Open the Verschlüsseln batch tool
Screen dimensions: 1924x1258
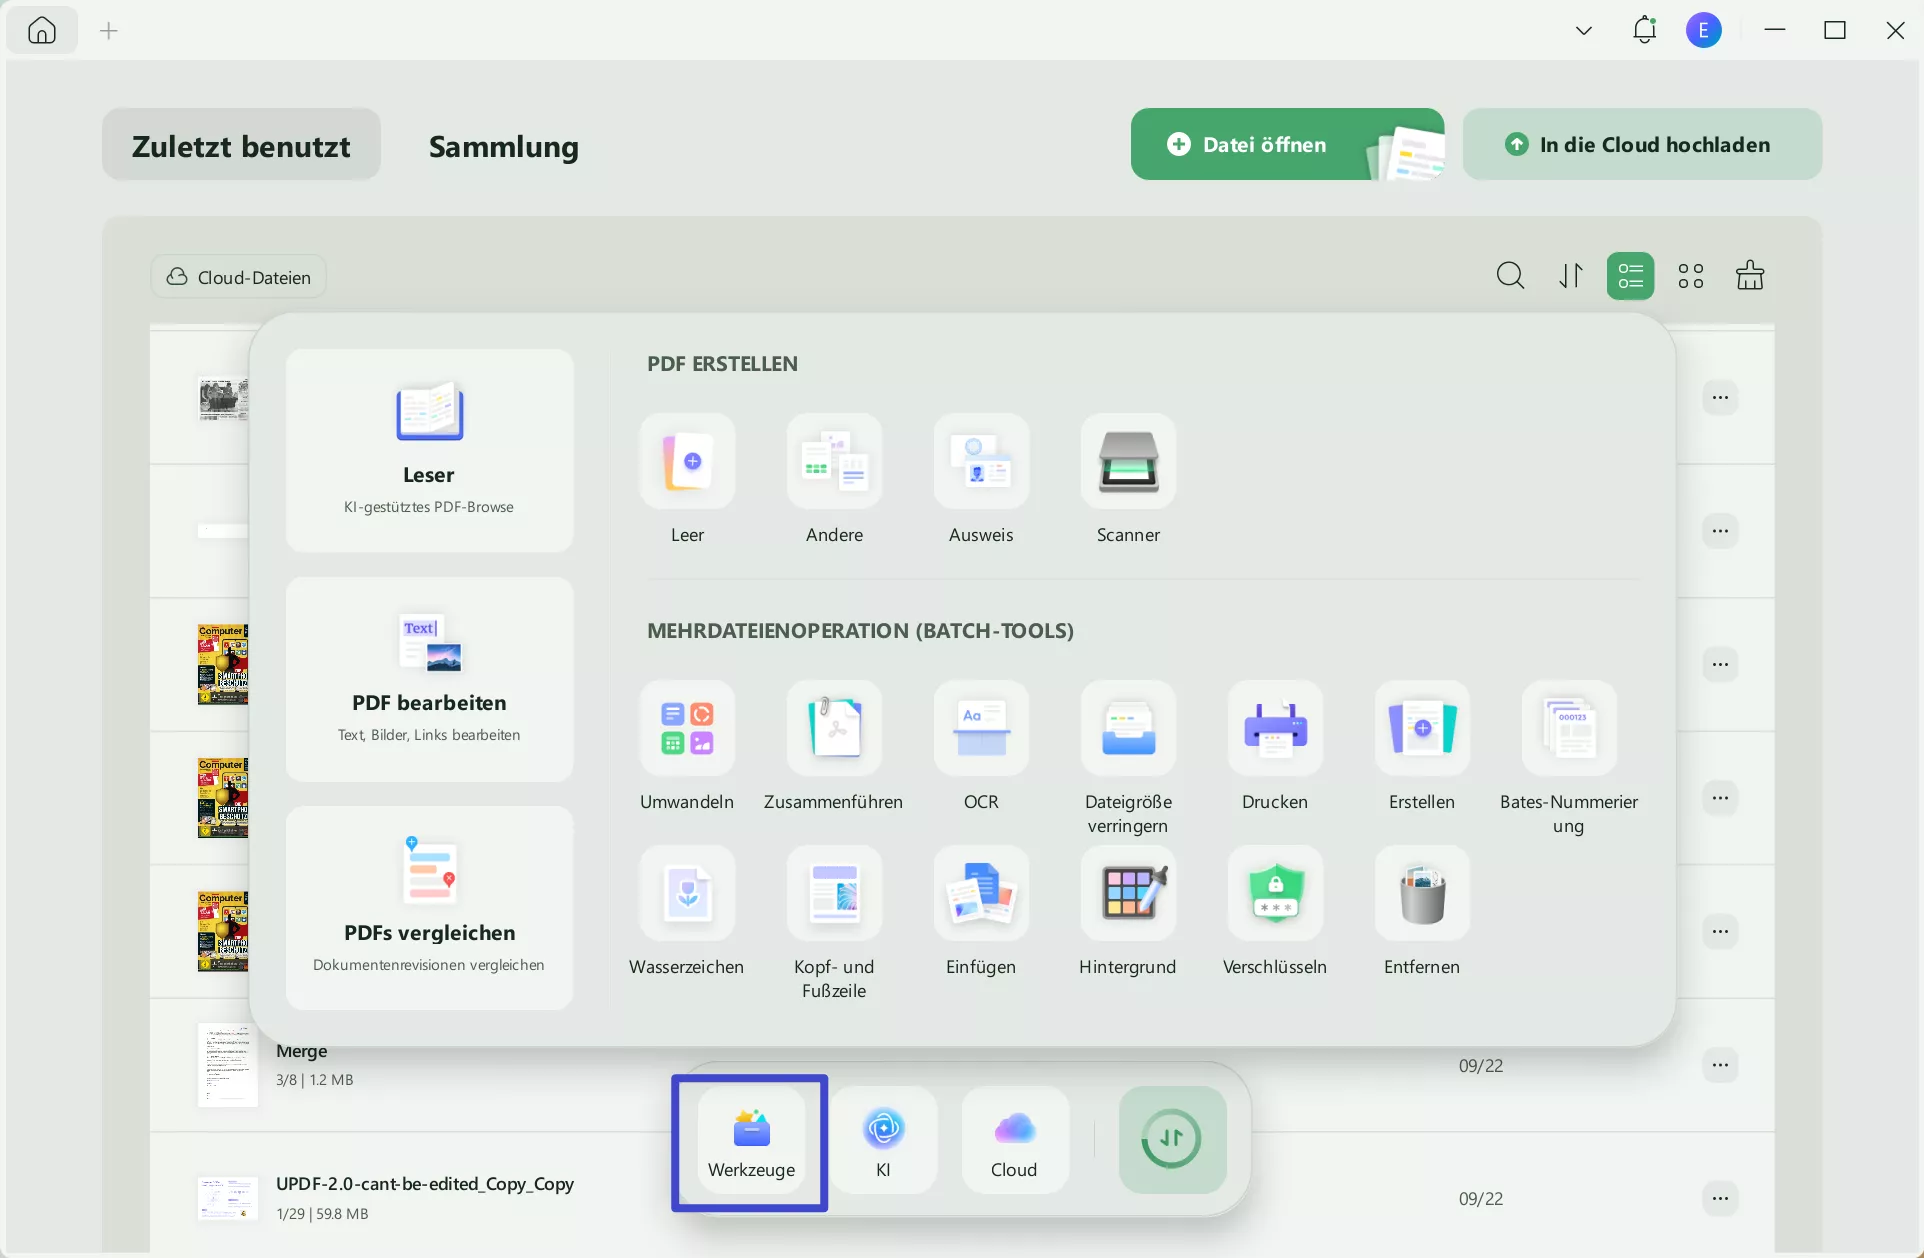tap(1275, 894)
